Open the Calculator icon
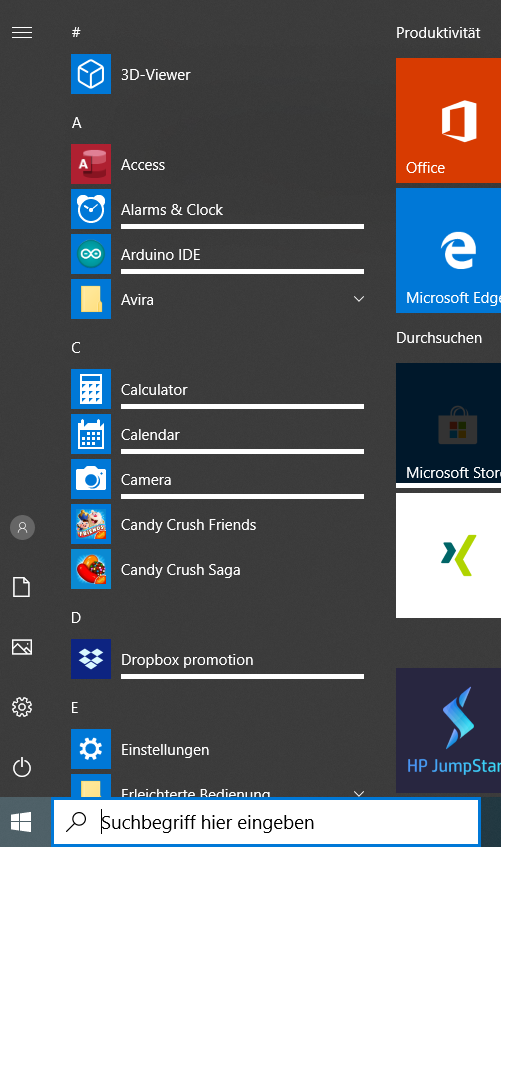This screenshot has height=1080, width=510. (x=91, y=389)
